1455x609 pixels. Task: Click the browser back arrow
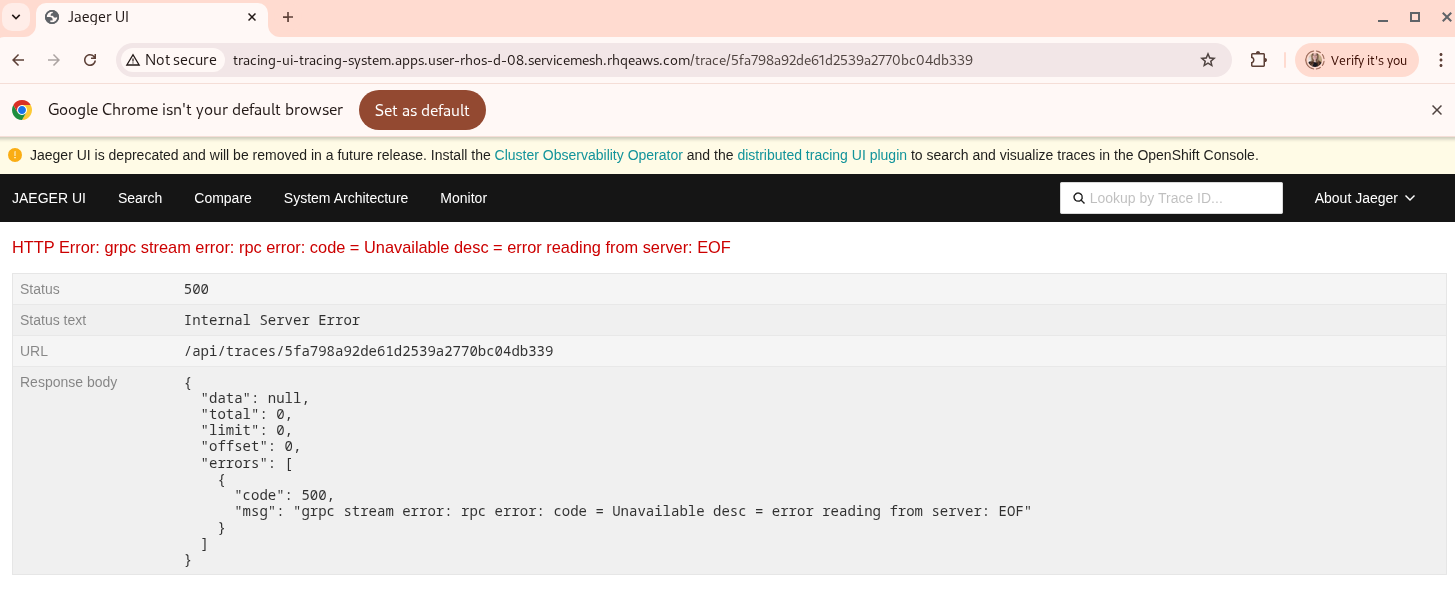(x=18, y=60)
